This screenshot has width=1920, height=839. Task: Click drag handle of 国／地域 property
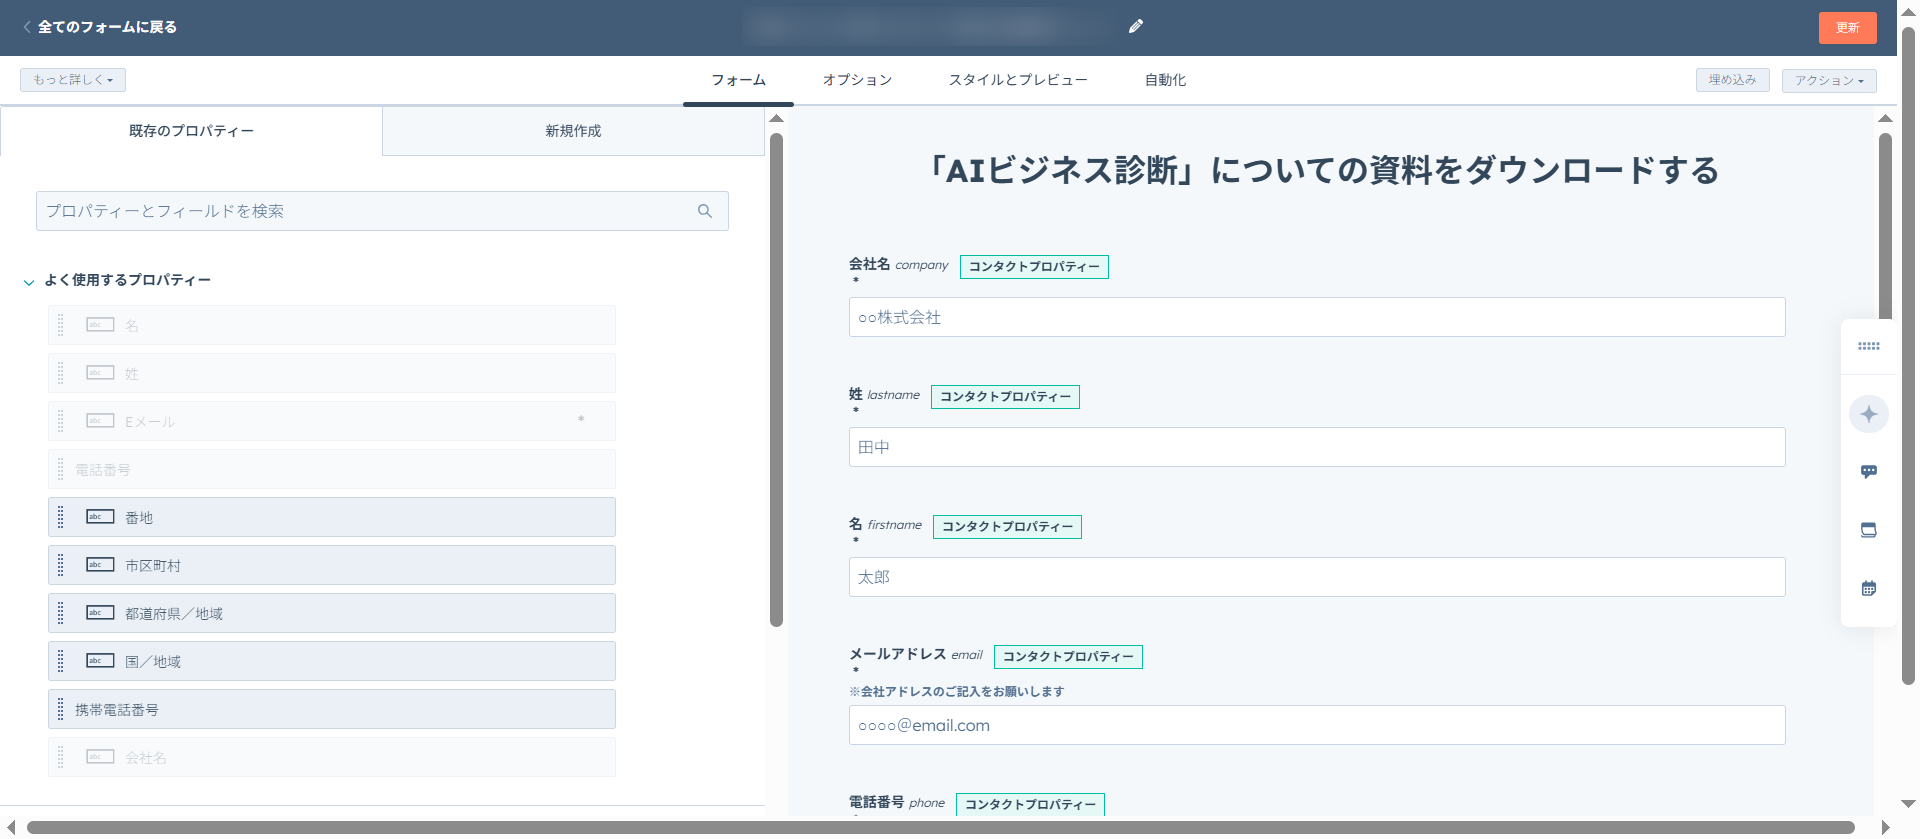pos(61,661)
